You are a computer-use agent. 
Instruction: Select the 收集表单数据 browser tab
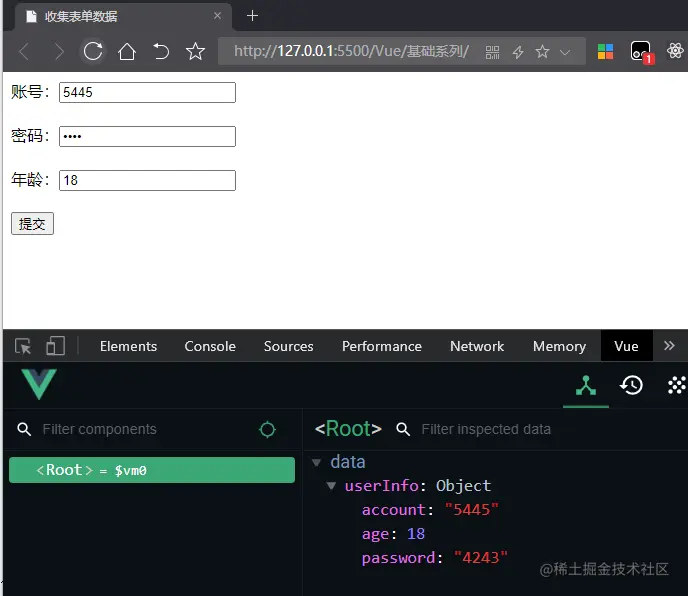click(x=123, y=16)
